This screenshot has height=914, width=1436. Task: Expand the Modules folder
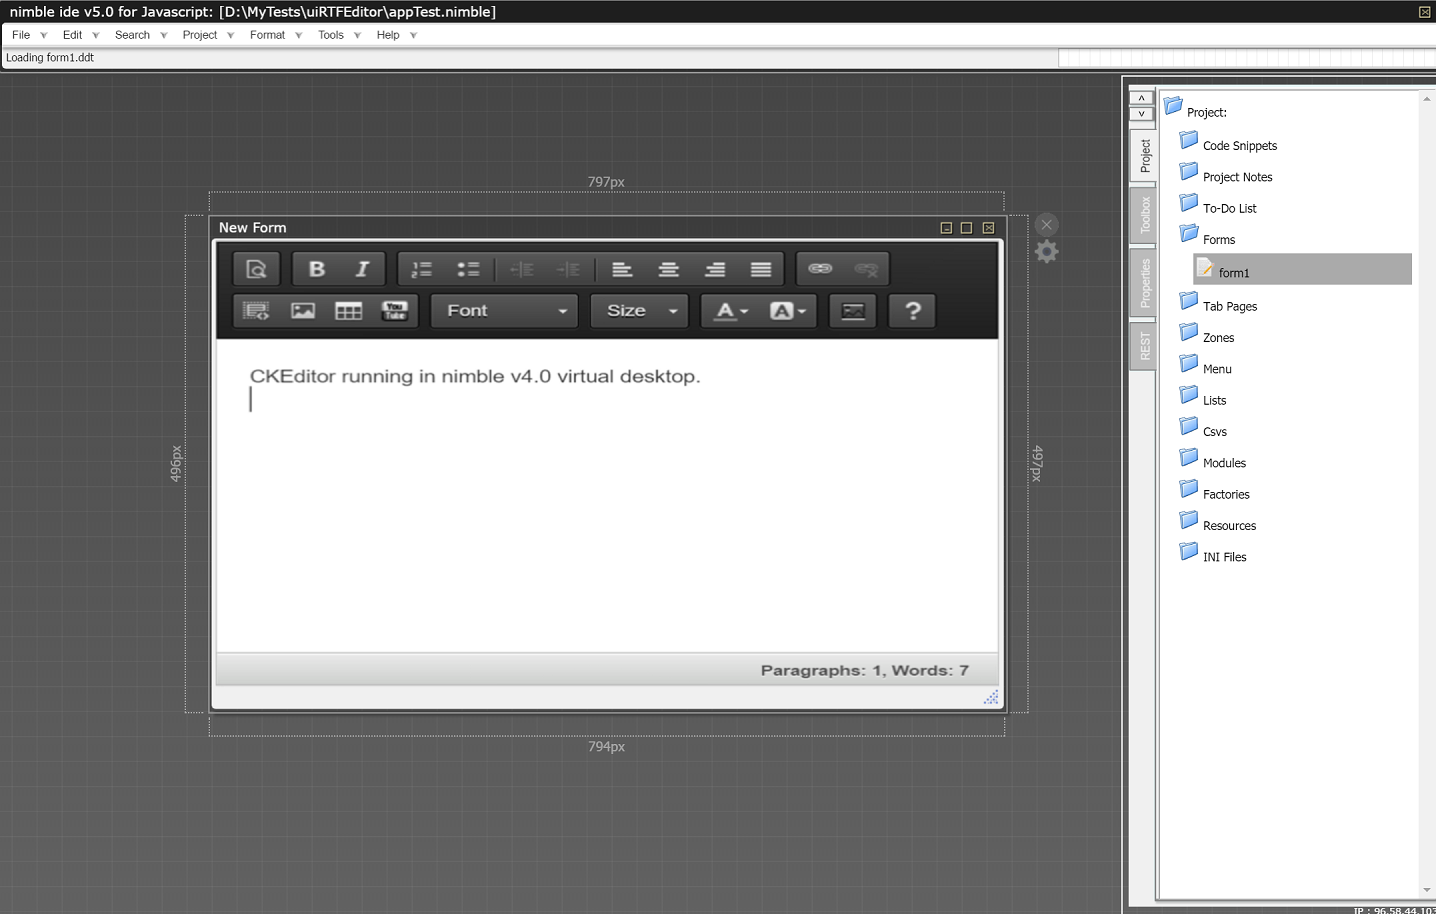coord(1214,461)
